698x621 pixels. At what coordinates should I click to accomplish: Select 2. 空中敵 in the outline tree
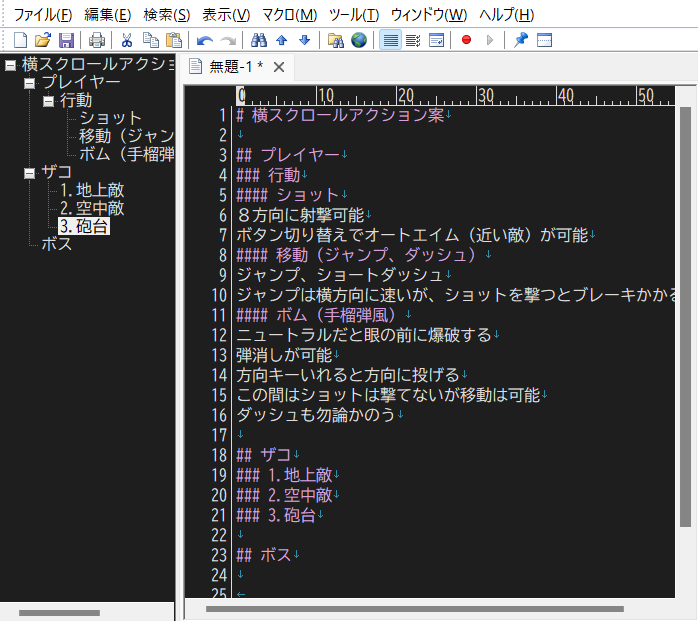91,209
